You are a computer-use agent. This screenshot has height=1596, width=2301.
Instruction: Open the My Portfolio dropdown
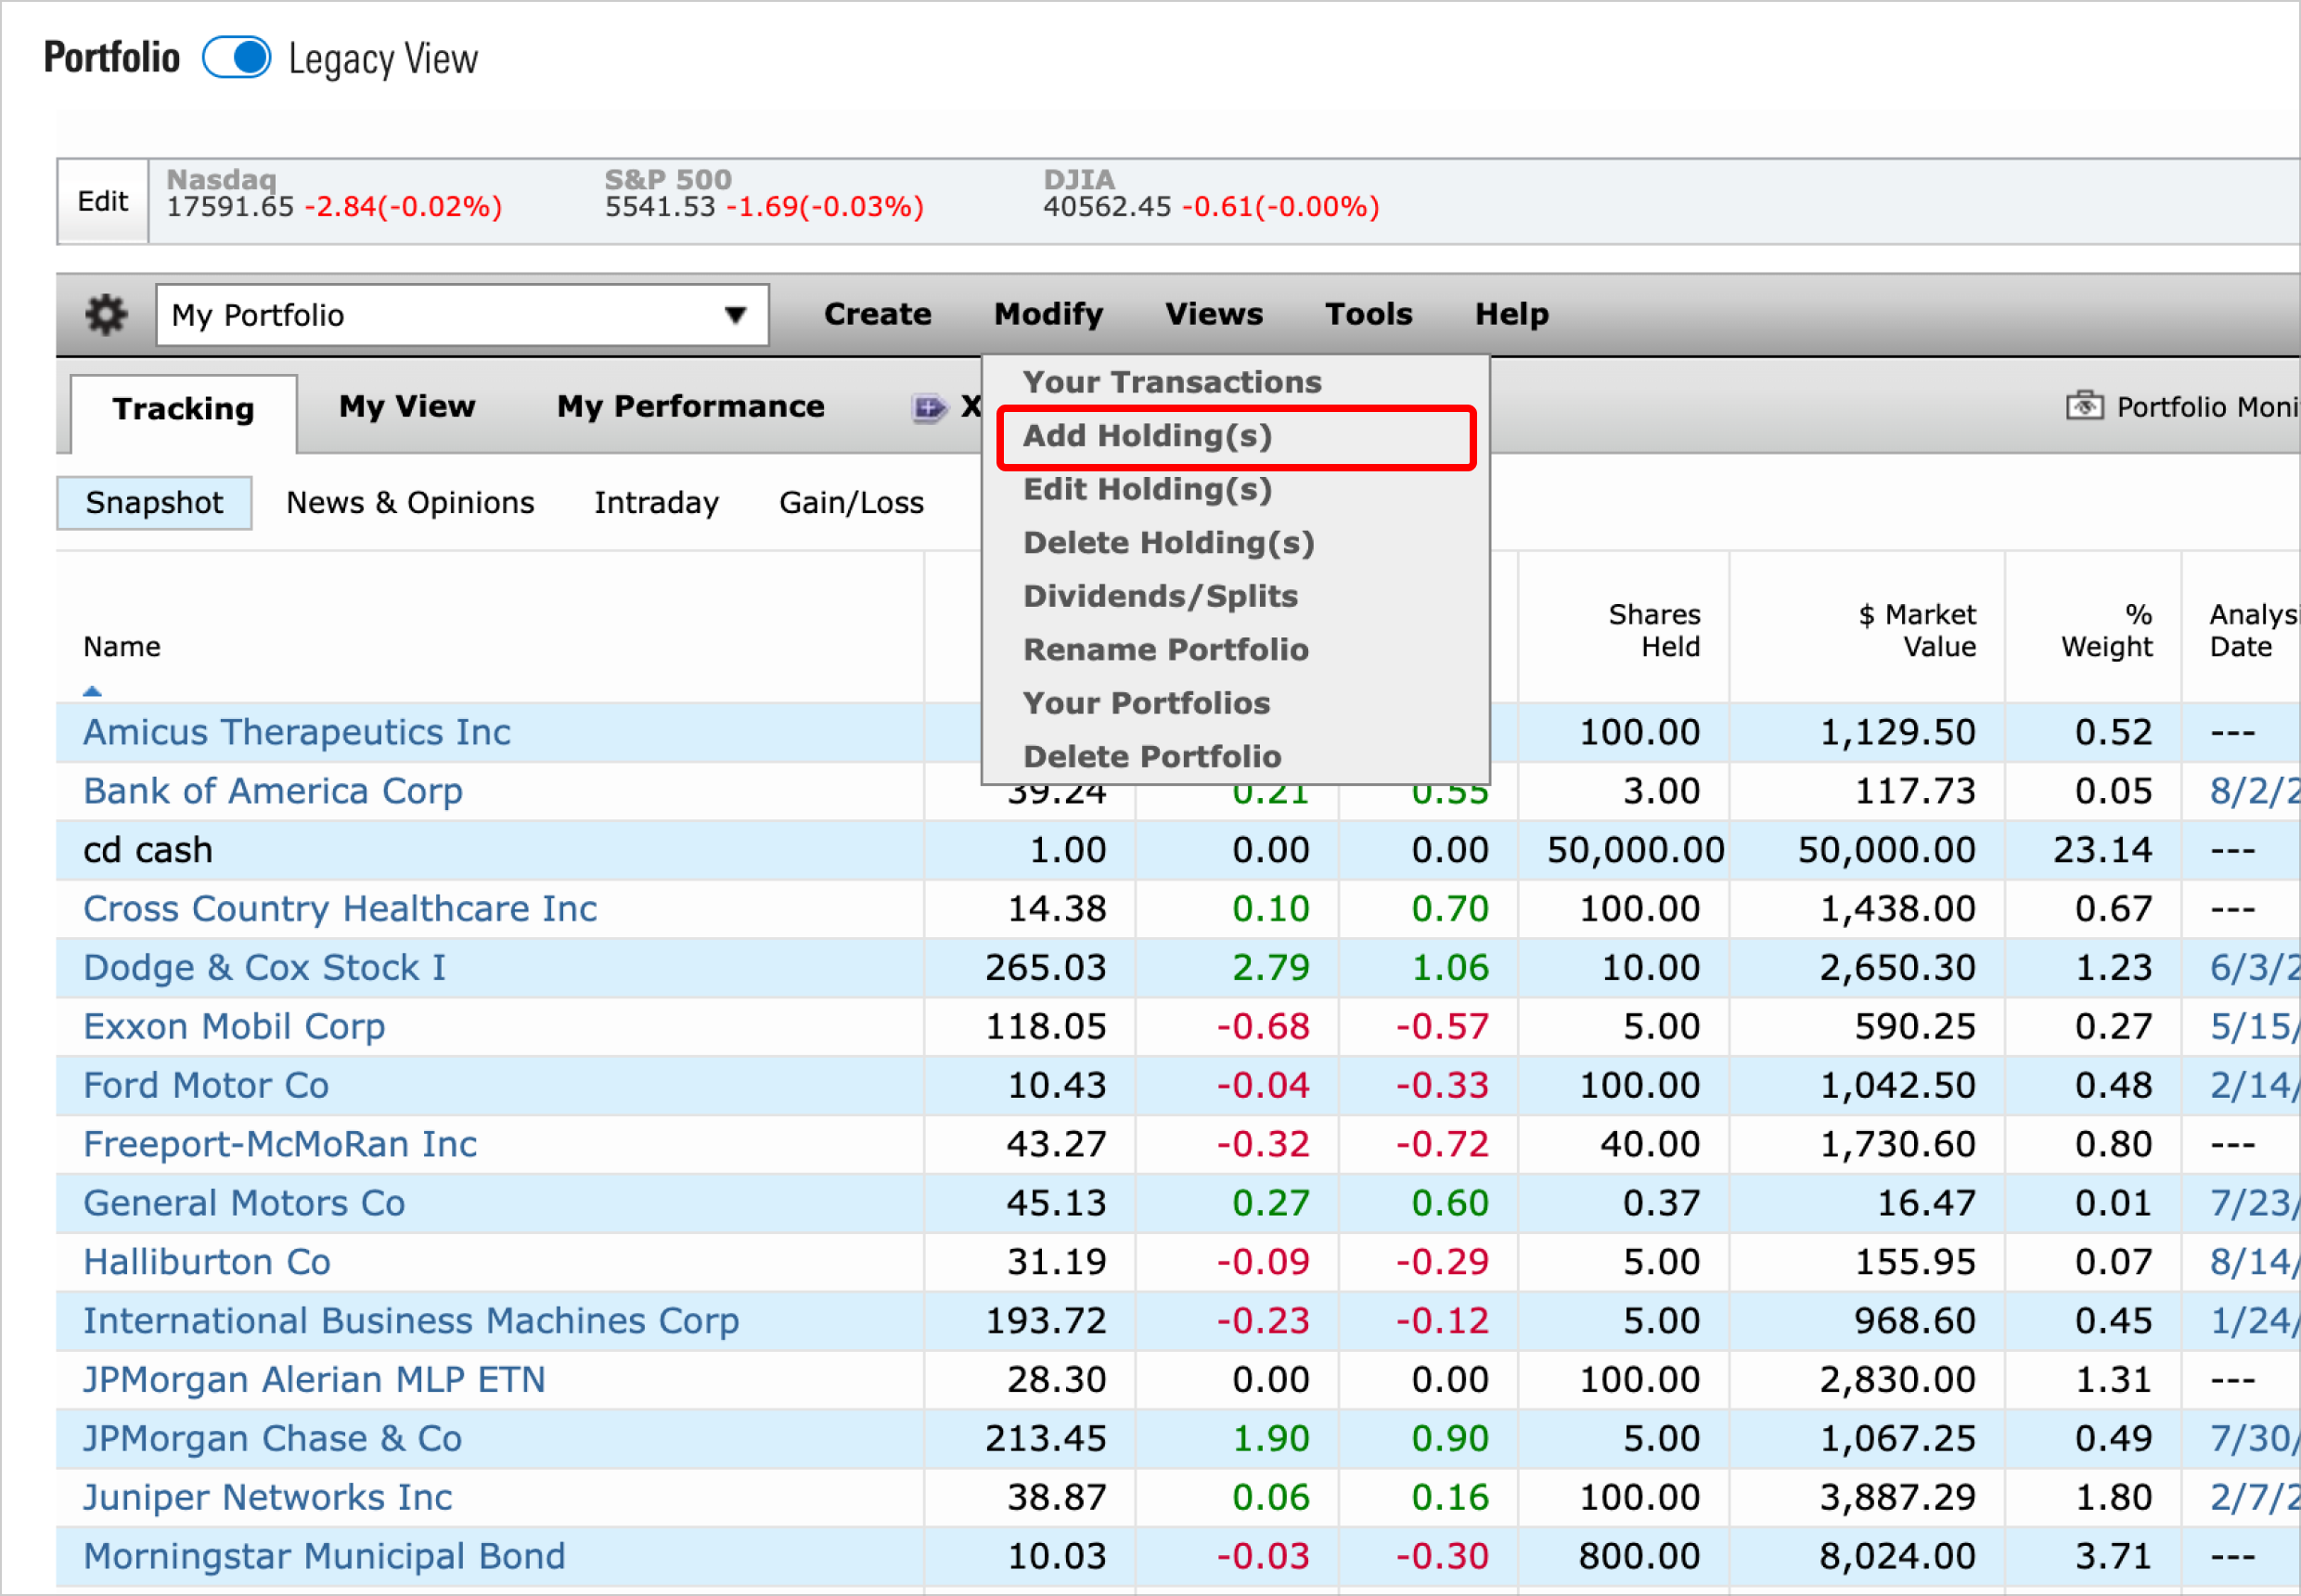tap(462, 315)
